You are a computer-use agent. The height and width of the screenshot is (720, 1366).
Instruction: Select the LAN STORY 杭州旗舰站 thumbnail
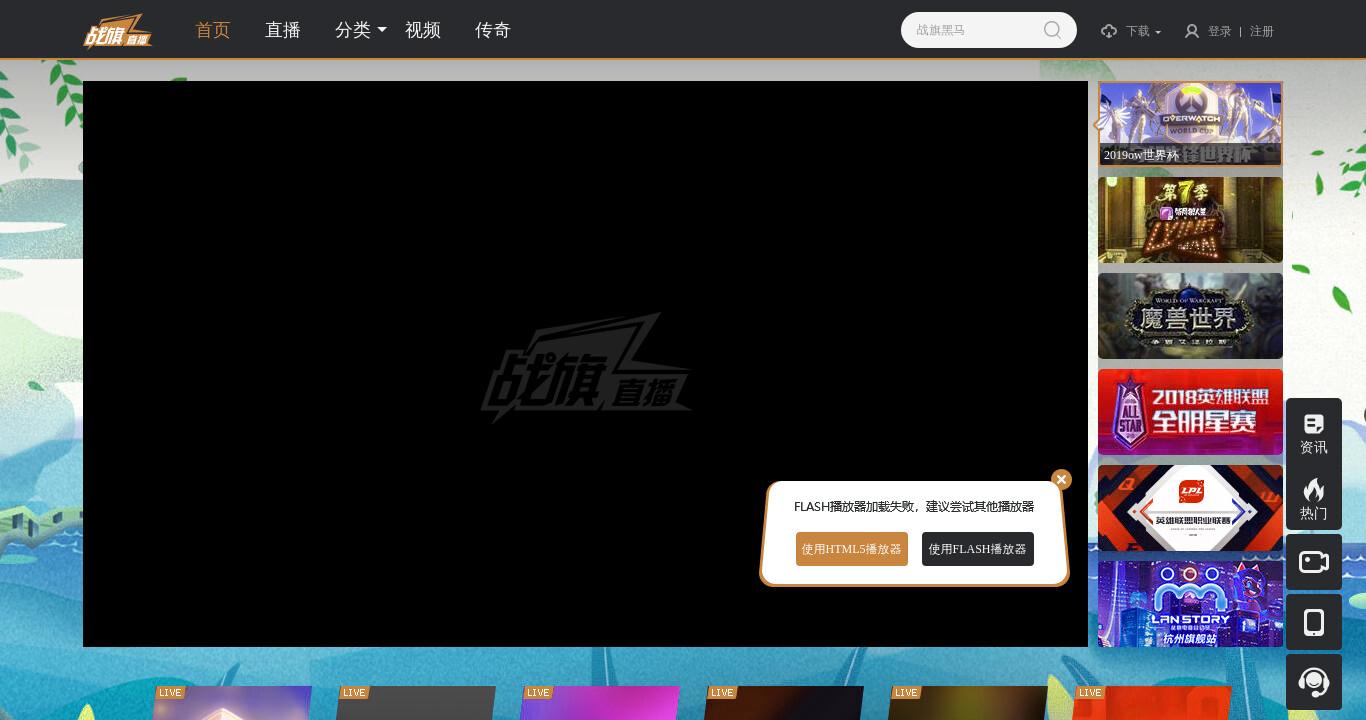pyautogui.click(x=1190, y=604)
